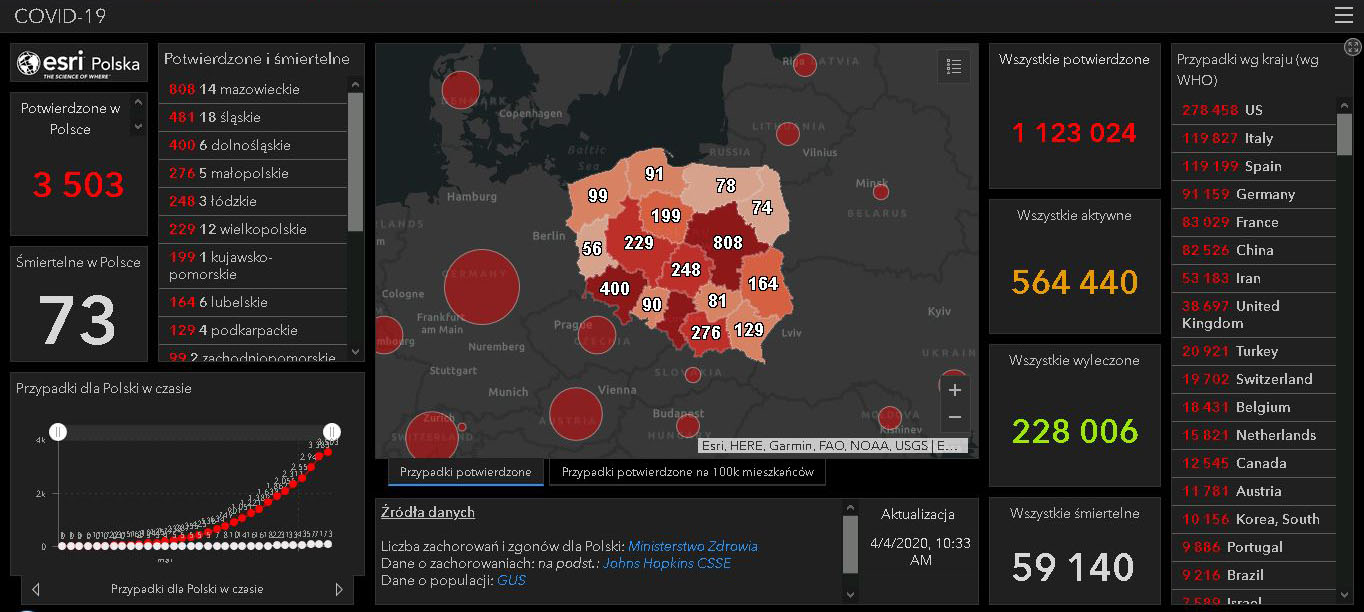This screenshot has width=1364, height=612.
Task: Switch to cases per 100k mieszkańców tab
Action: click(x=687, y=472)
